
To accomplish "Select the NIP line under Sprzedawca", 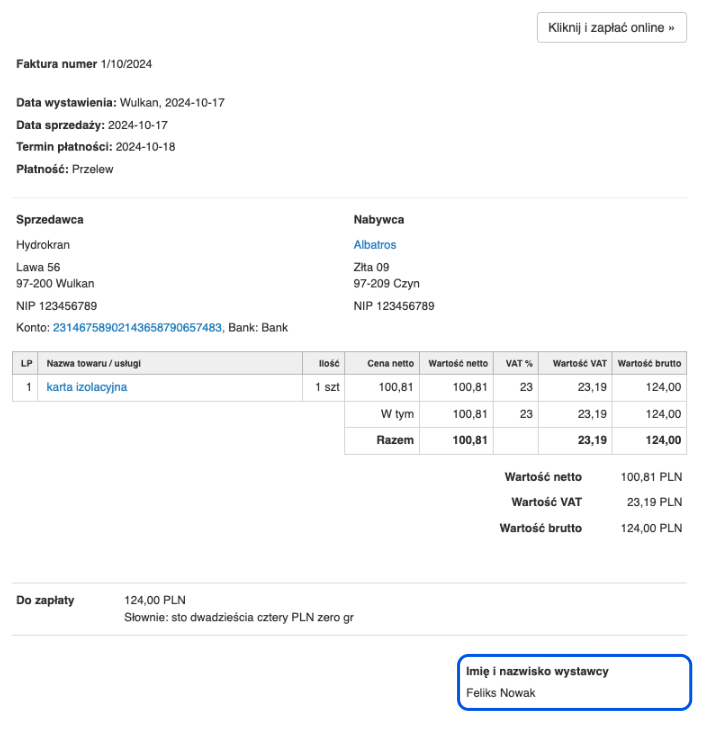I will [x=57, y=306].
